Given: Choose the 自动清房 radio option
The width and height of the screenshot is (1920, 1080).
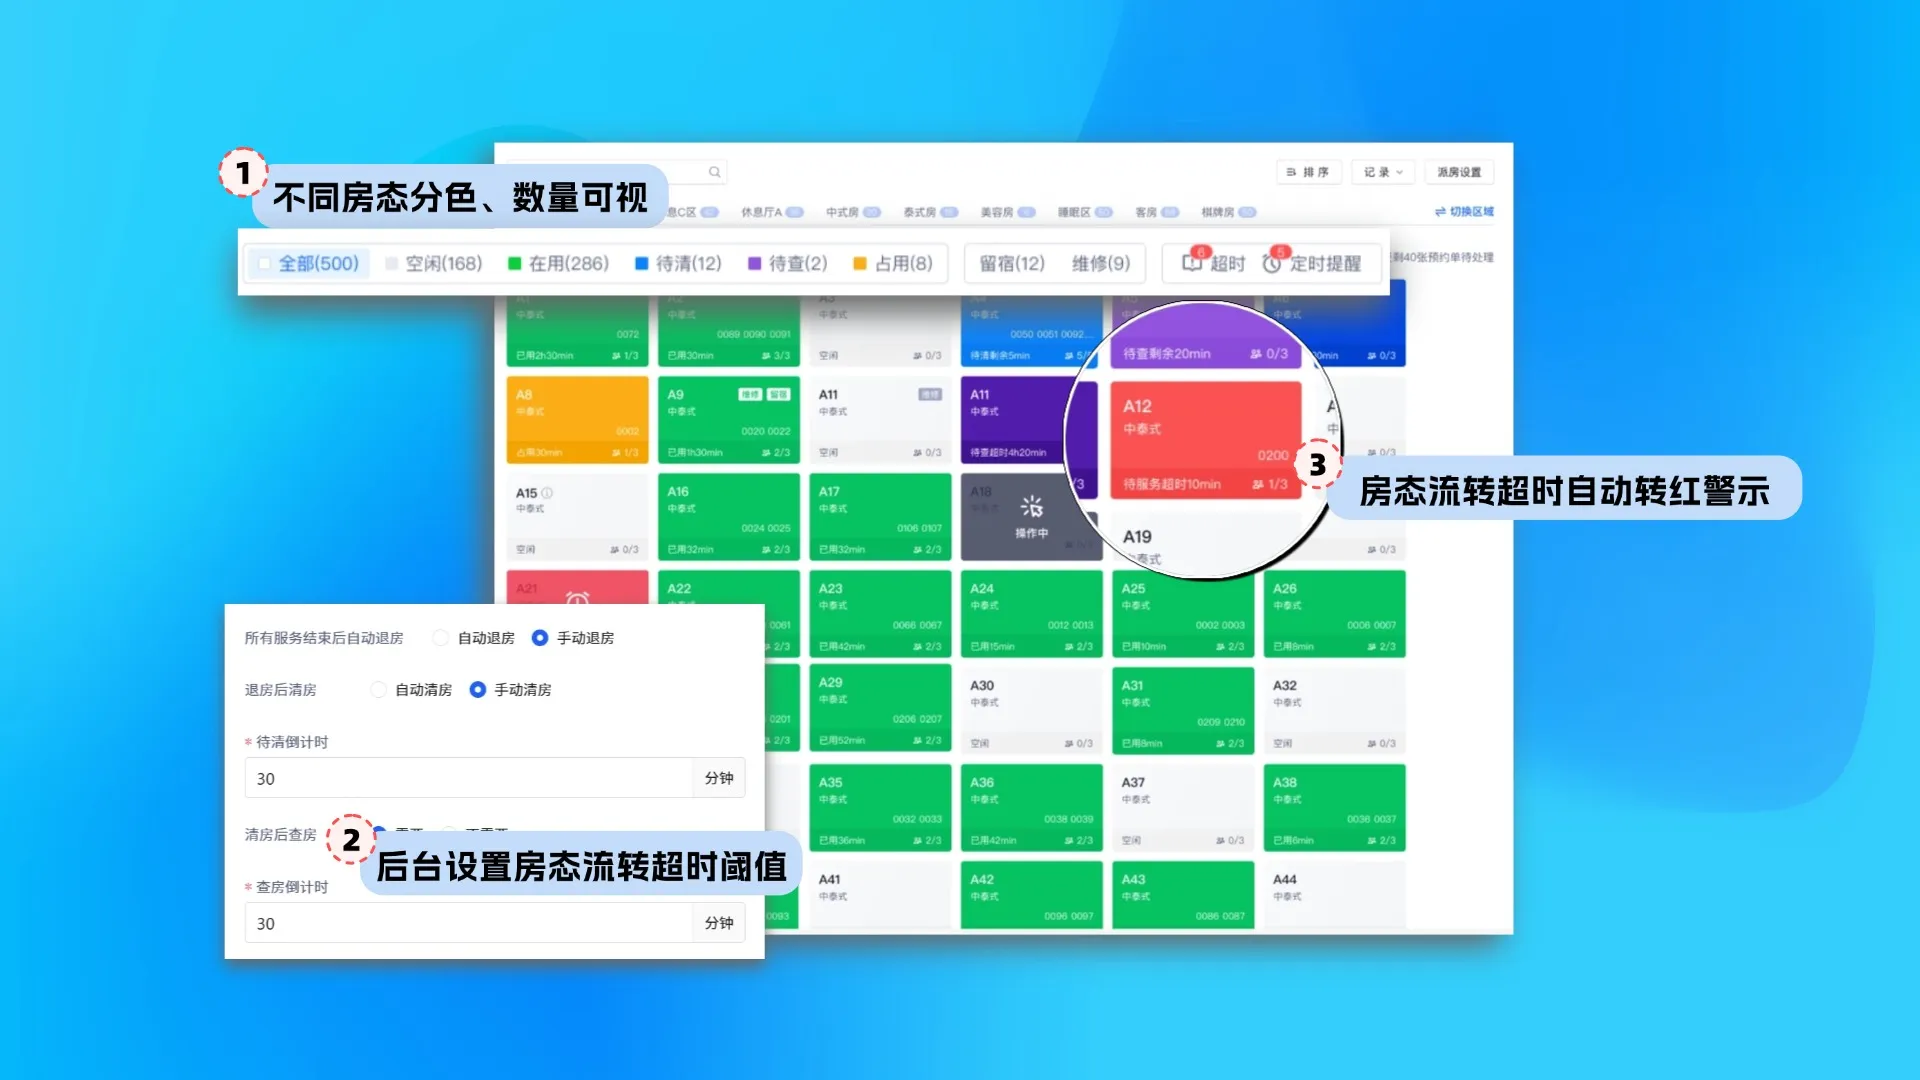Looking at the screenshot, I should (x=378, y=690).
